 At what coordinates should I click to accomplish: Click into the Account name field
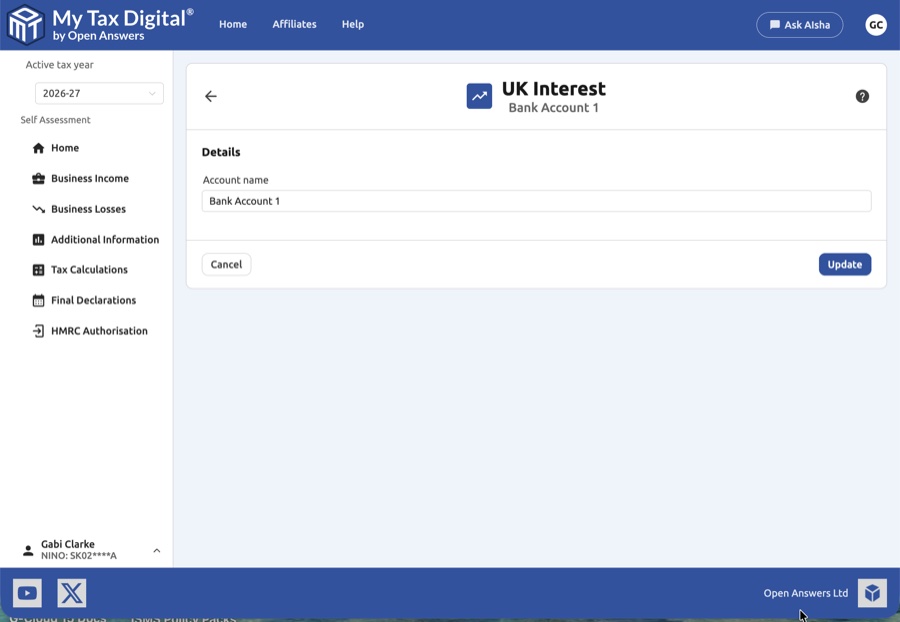pos(536,201)
